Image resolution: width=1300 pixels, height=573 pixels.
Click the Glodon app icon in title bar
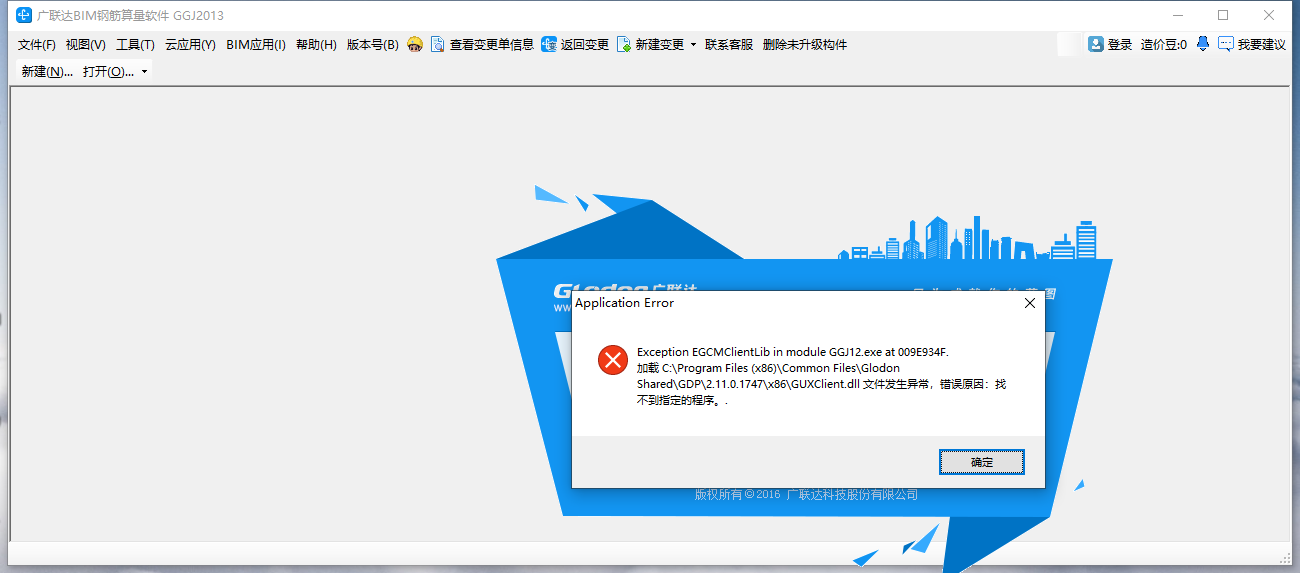tap(24, 15)
